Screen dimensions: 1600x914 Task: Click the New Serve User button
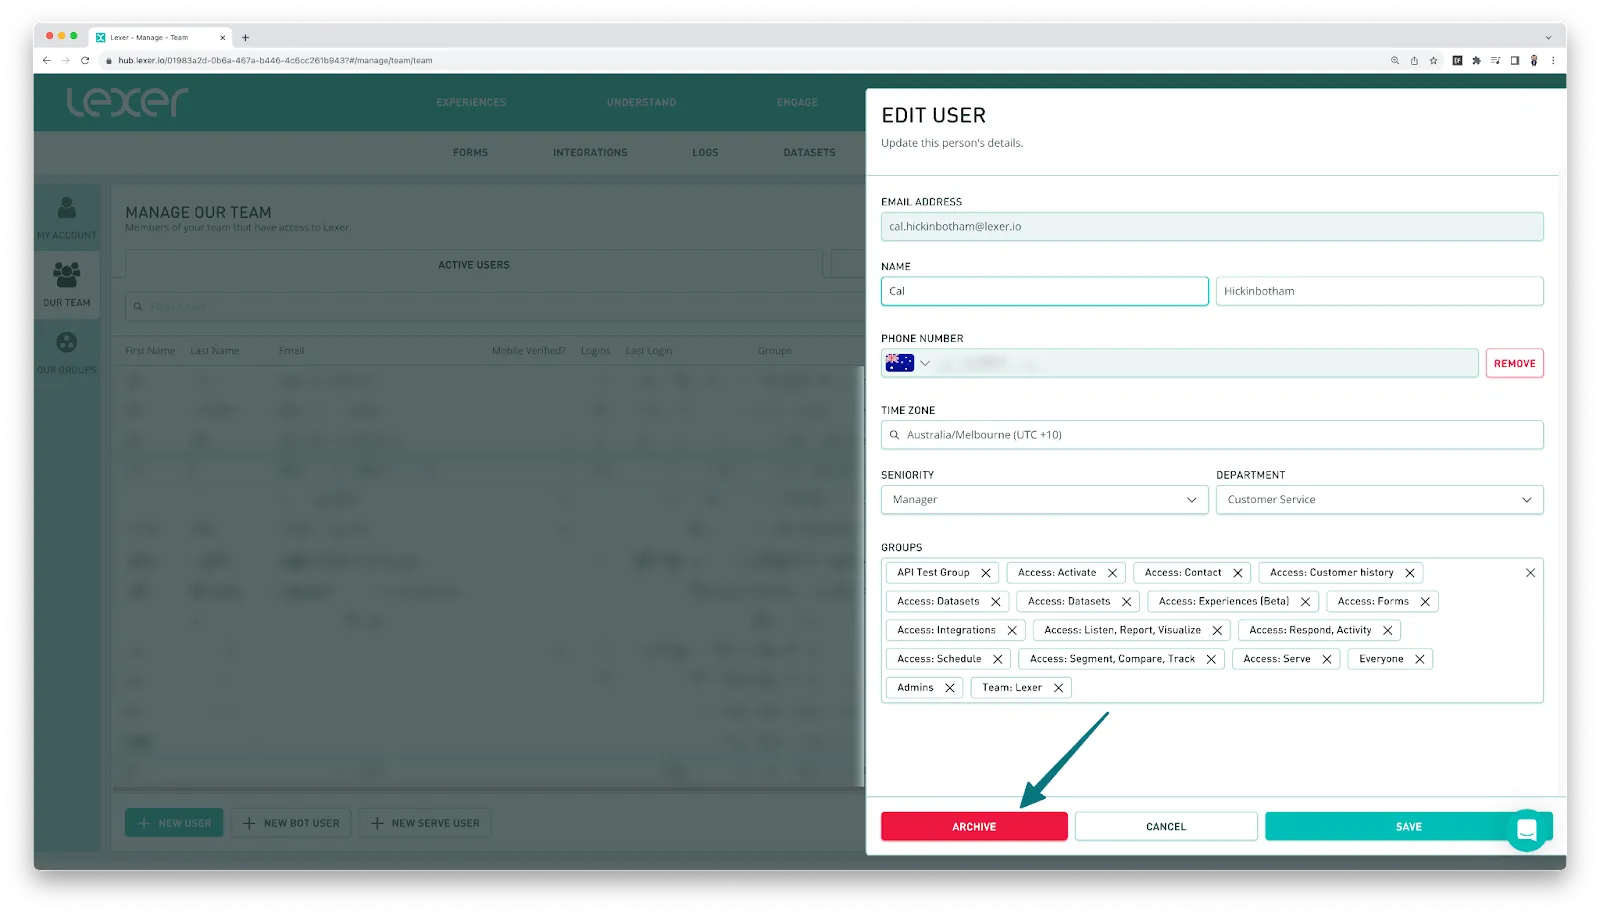[x=425, y=823]
